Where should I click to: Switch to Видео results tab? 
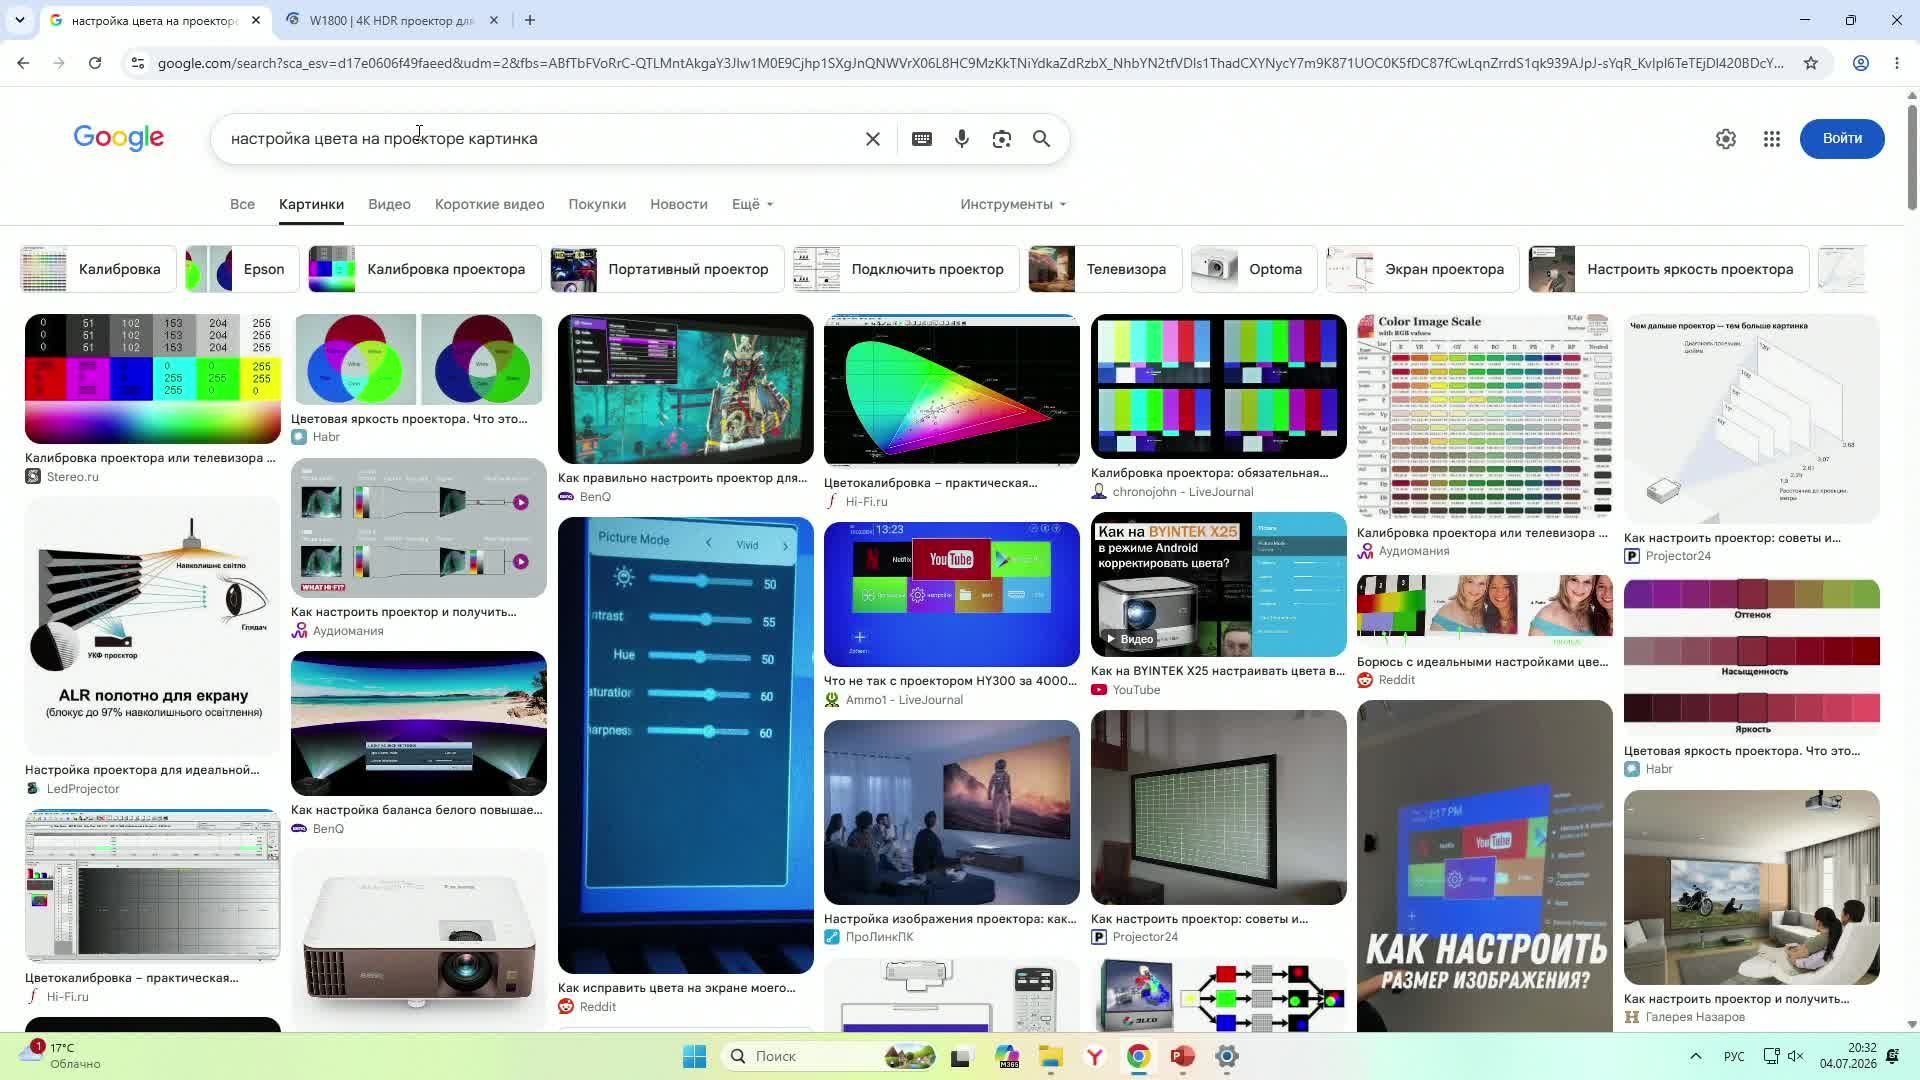click(x=389, y=204)
